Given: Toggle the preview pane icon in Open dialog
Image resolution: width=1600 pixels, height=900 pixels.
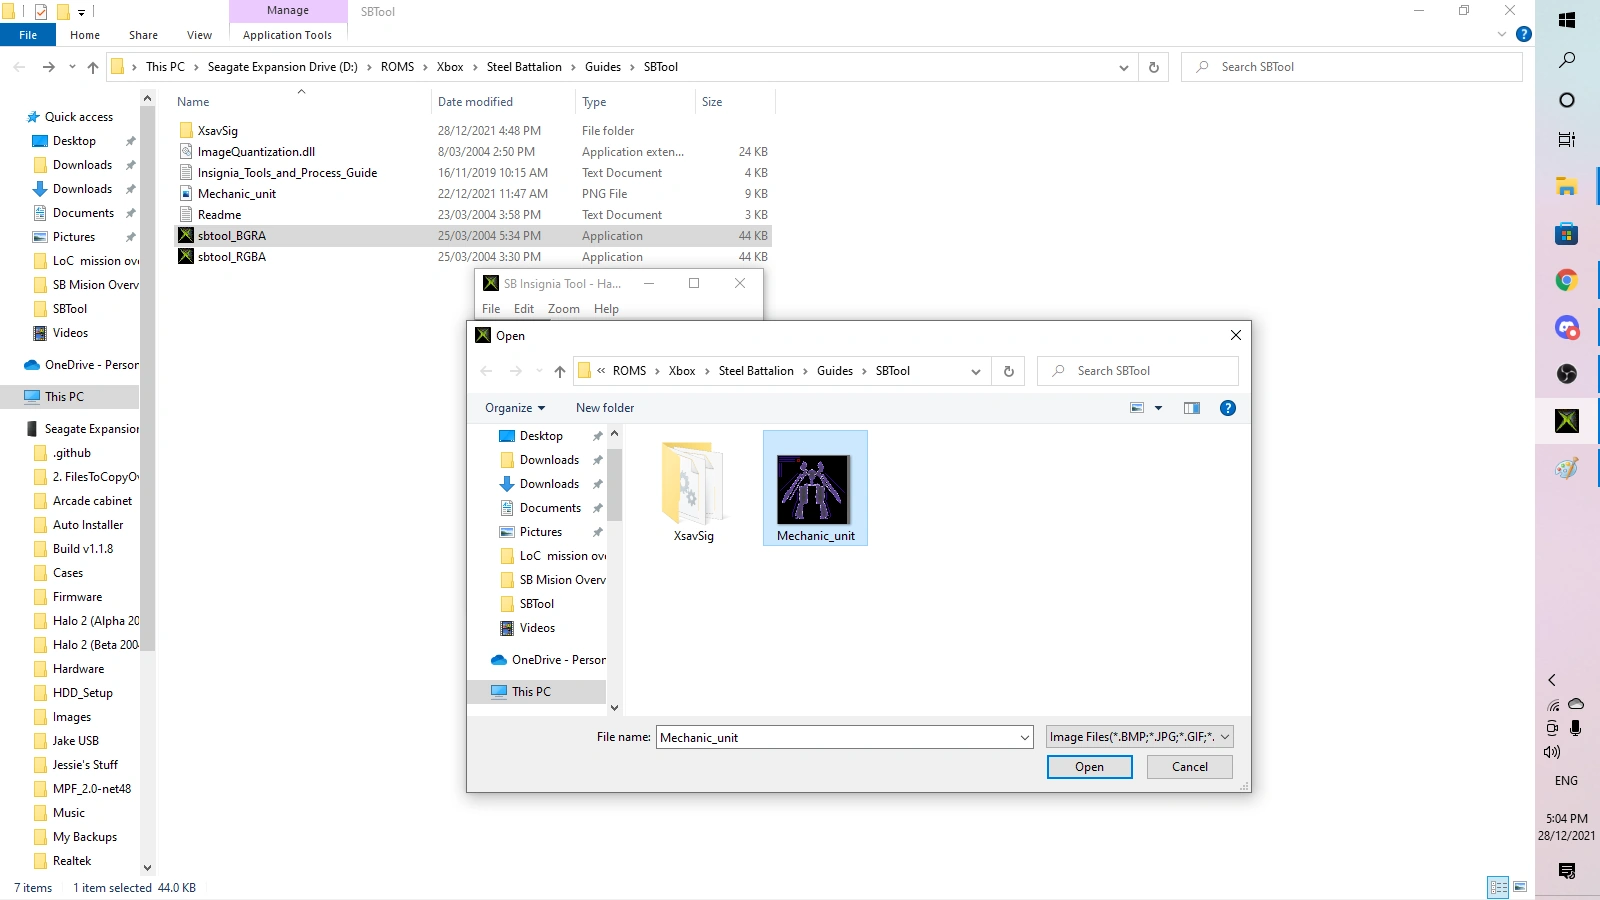Looking at the screenshot, I should pos(1192,408).
